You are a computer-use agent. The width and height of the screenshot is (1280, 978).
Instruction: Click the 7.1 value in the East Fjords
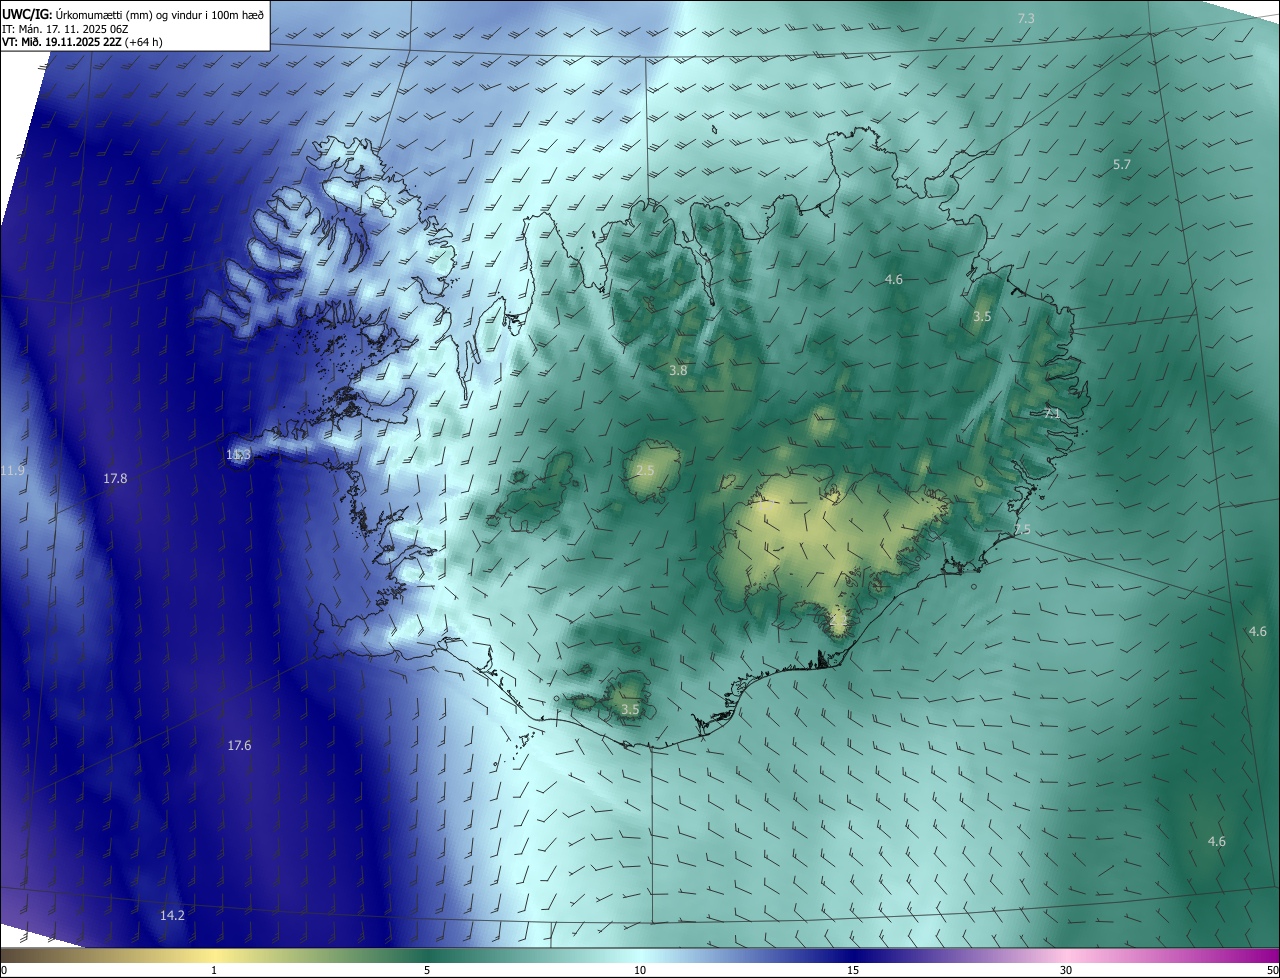pos(1051,413)
